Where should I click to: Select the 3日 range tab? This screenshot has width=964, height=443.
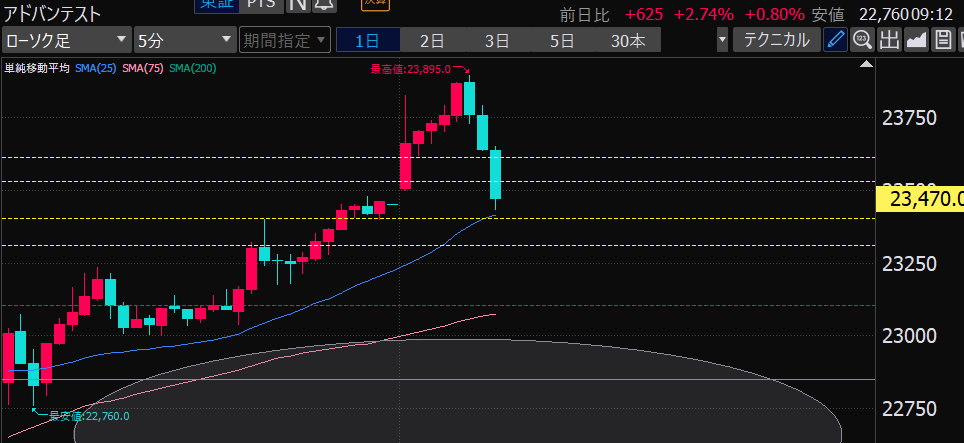pos(497,41)
